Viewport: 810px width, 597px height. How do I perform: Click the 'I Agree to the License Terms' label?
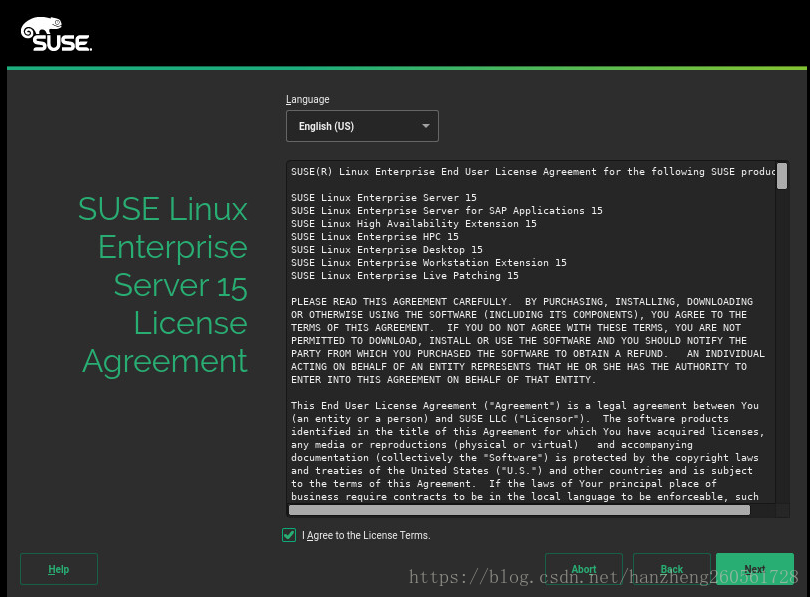tap(366, 536)
